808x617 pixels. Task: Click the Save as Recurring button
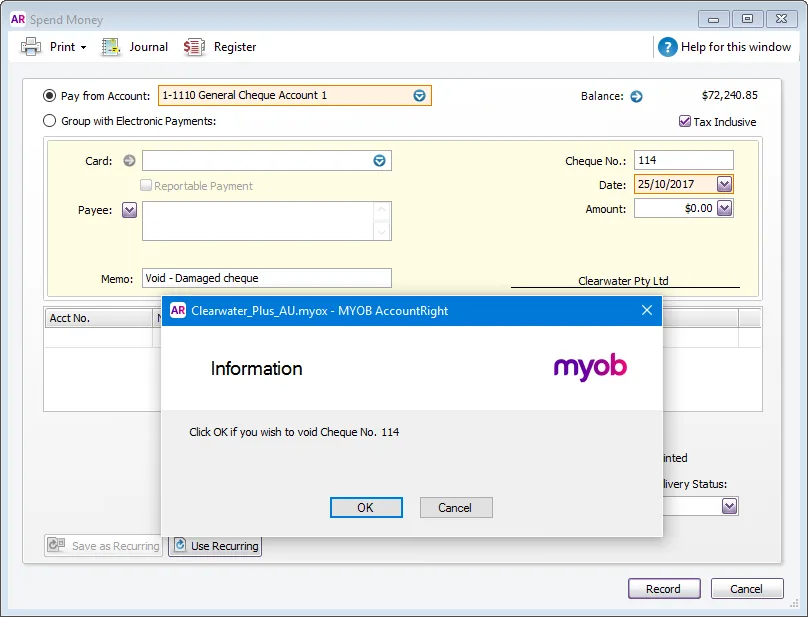pyautogui.click(x=104, y=545)
